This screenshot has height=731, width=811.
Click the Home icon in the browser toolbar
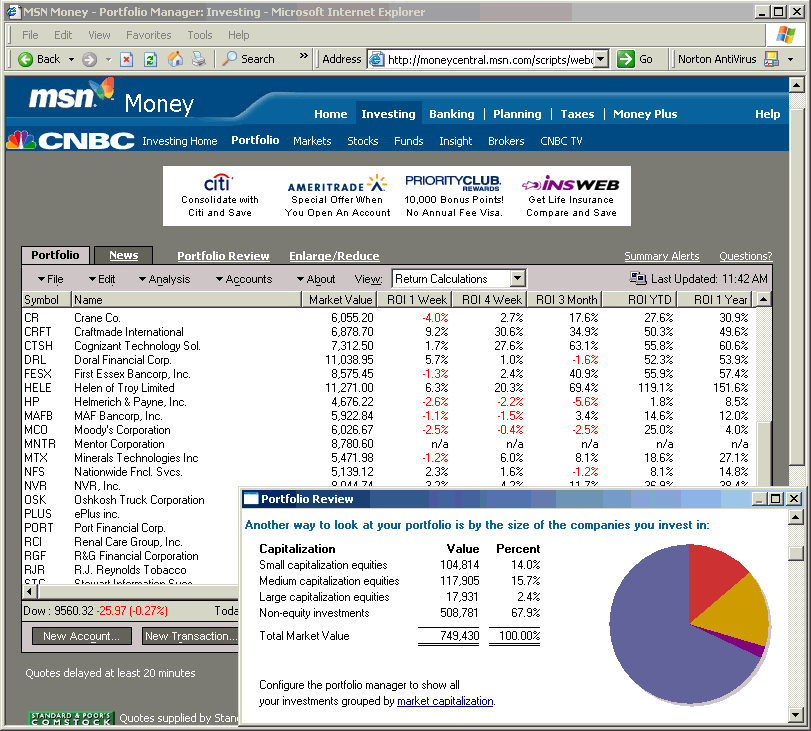(x=176, y=59)
